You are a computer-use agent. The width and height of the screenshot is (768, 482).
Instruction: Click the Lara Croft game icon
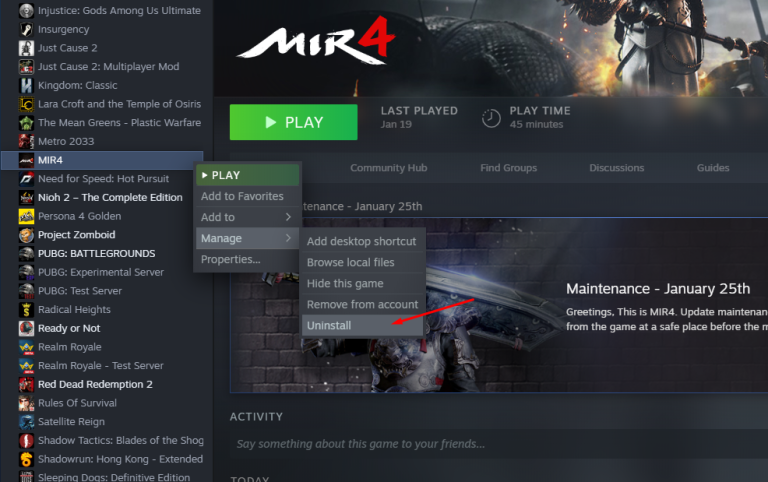click(x=26, y=104)
